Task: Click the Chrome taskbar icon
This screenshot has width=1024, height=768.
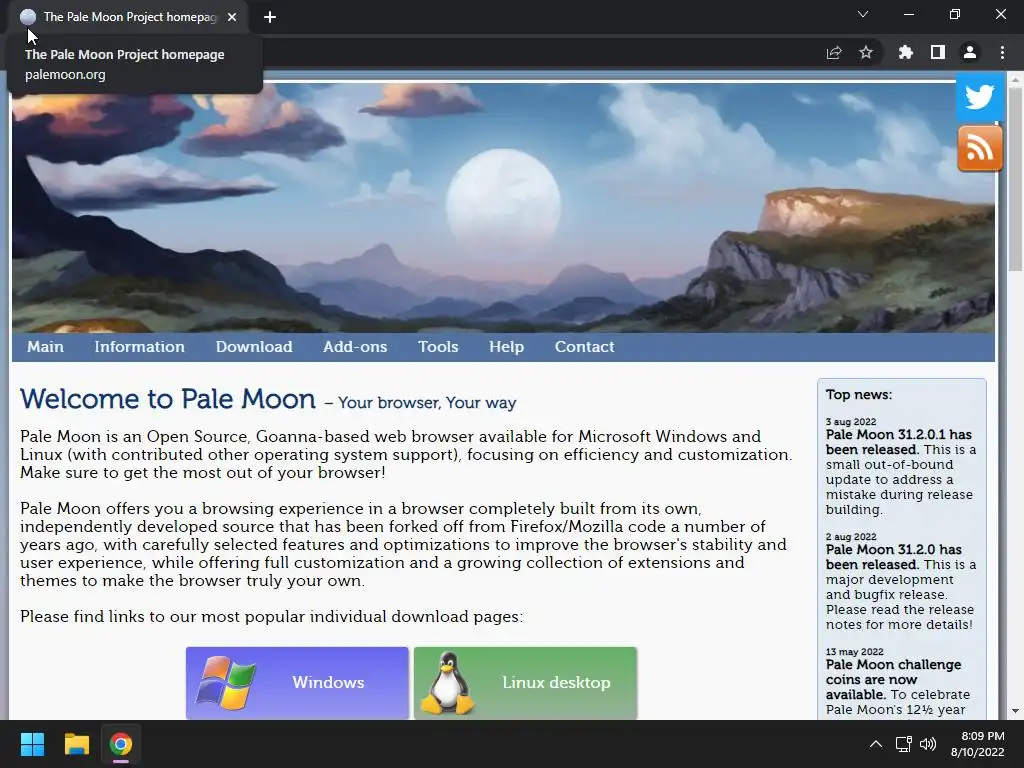Action: click(121, 744)
